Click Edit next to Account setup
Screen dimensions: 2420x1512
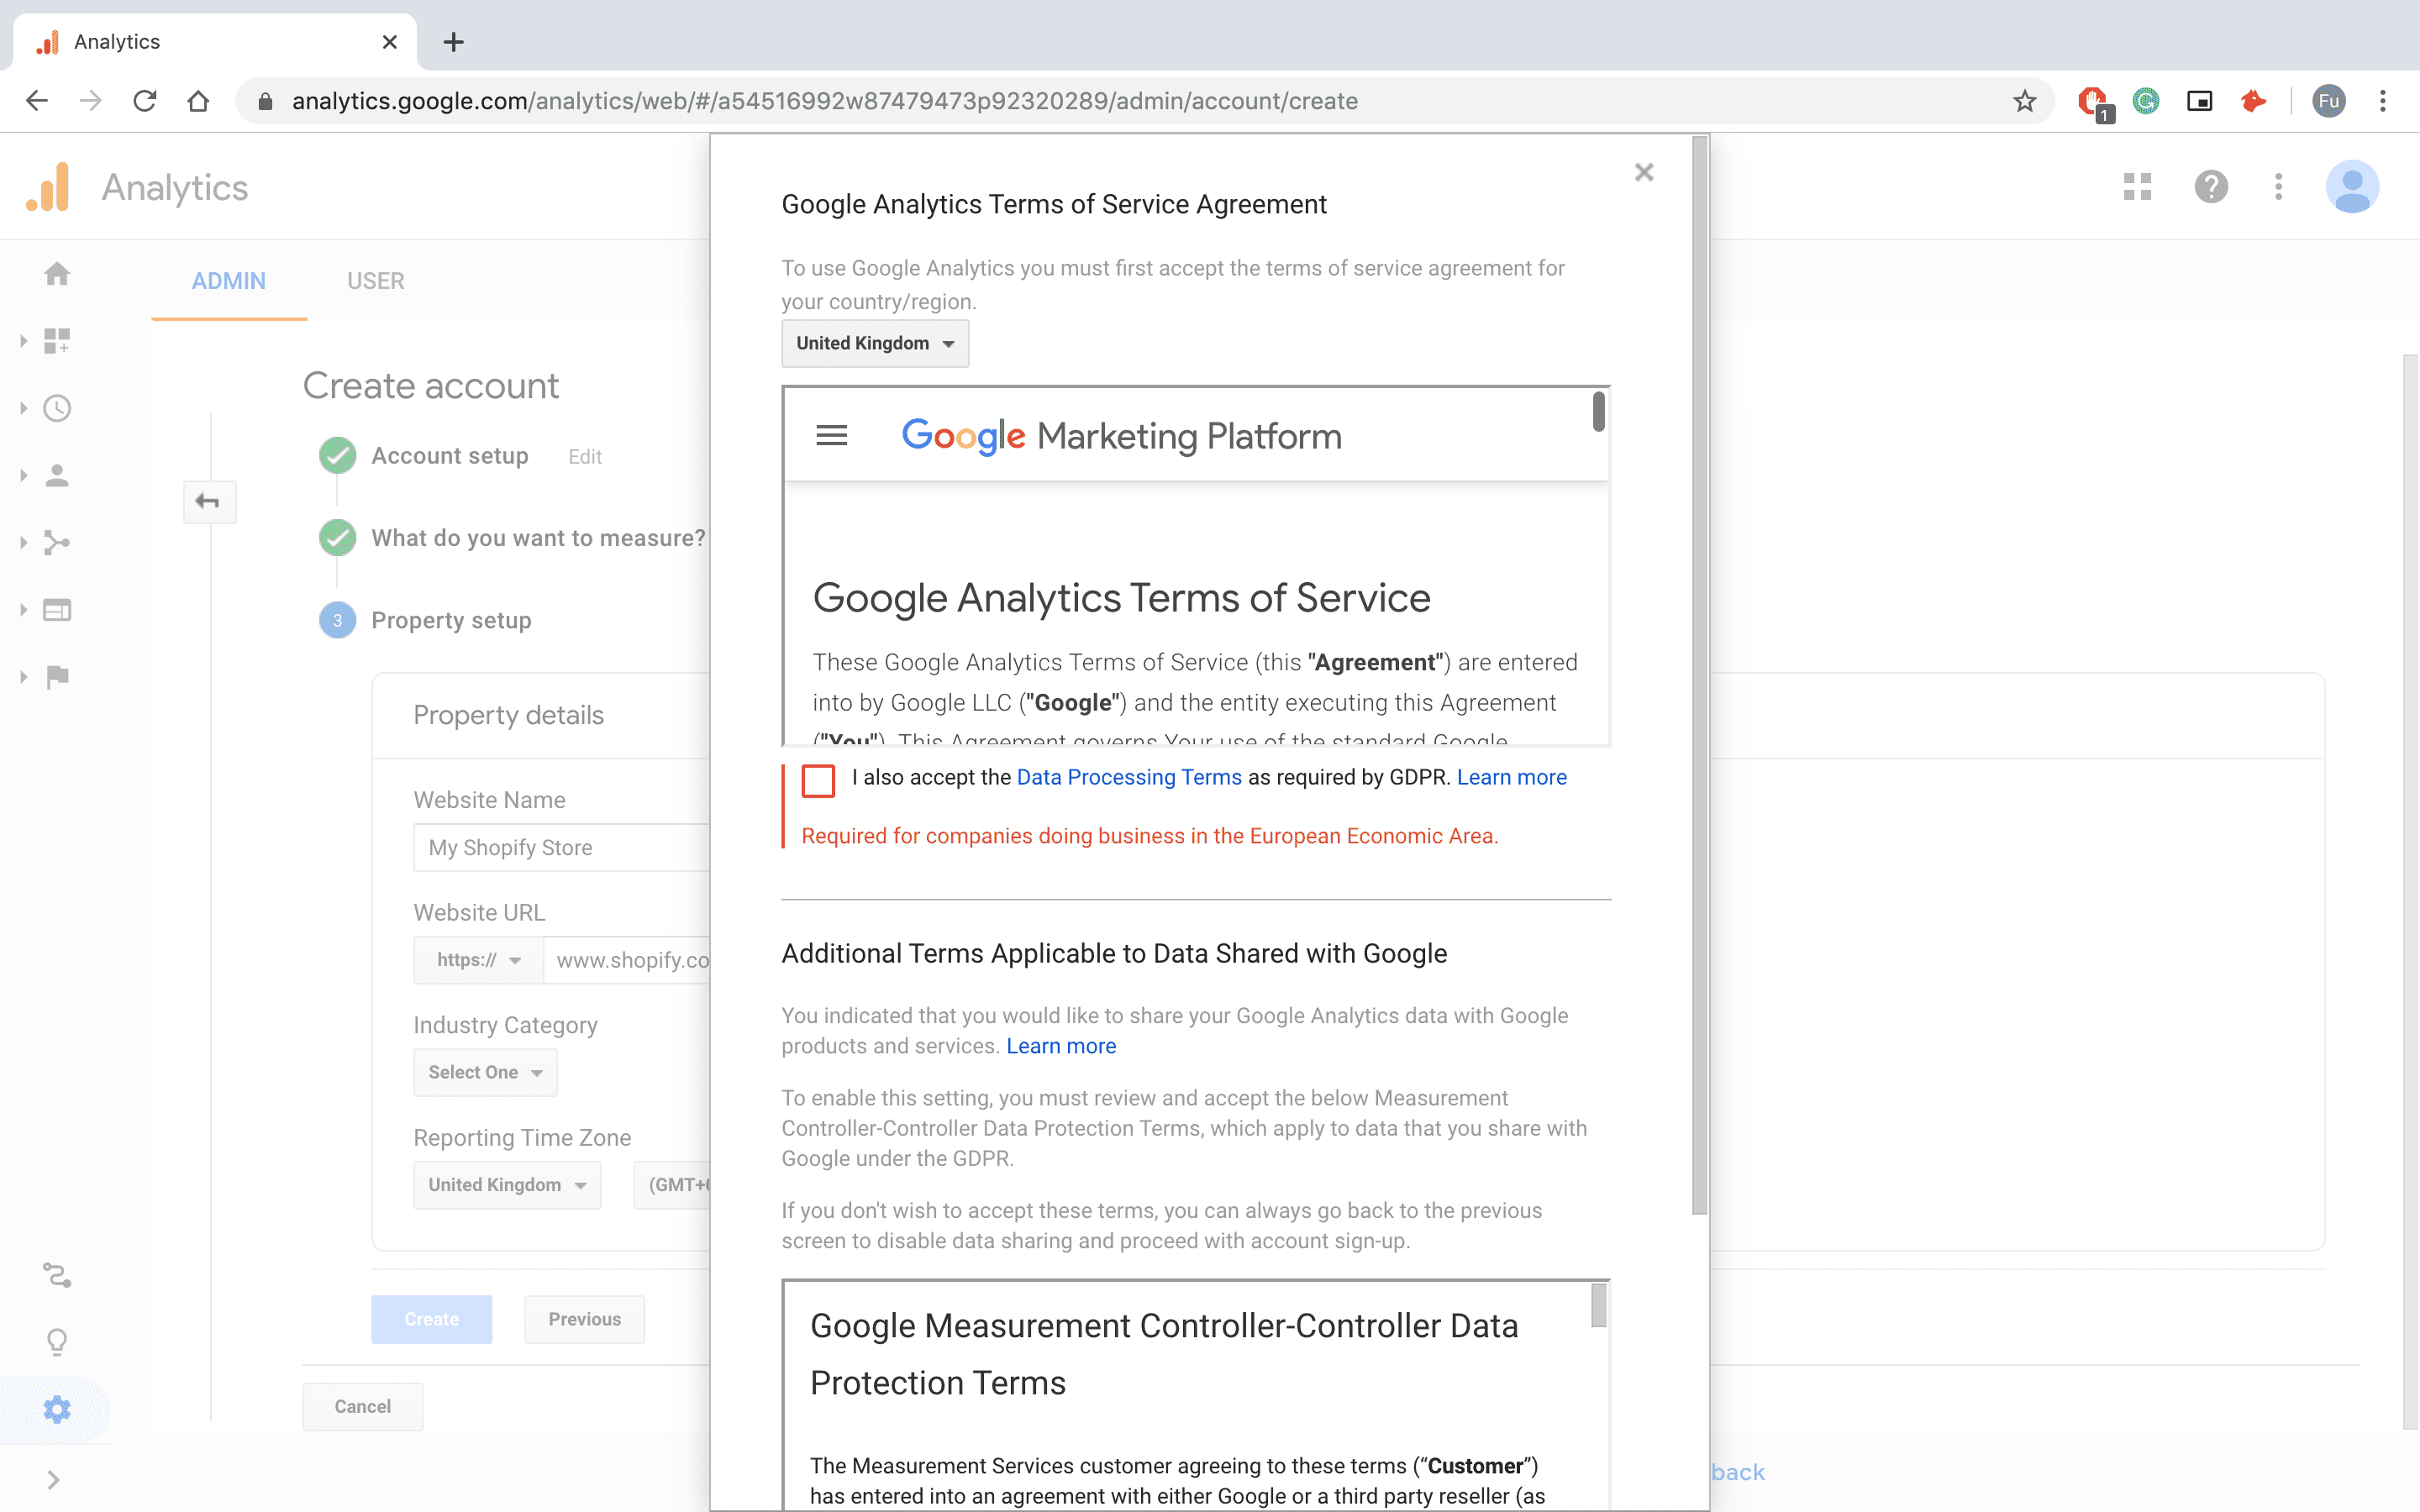click(x=585, y=457)
